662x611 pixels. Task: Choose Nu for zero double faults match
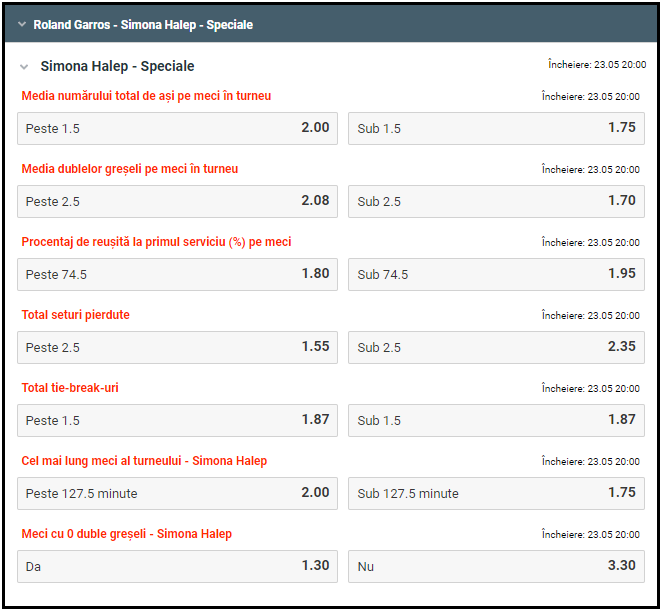[x=496, y=566]
